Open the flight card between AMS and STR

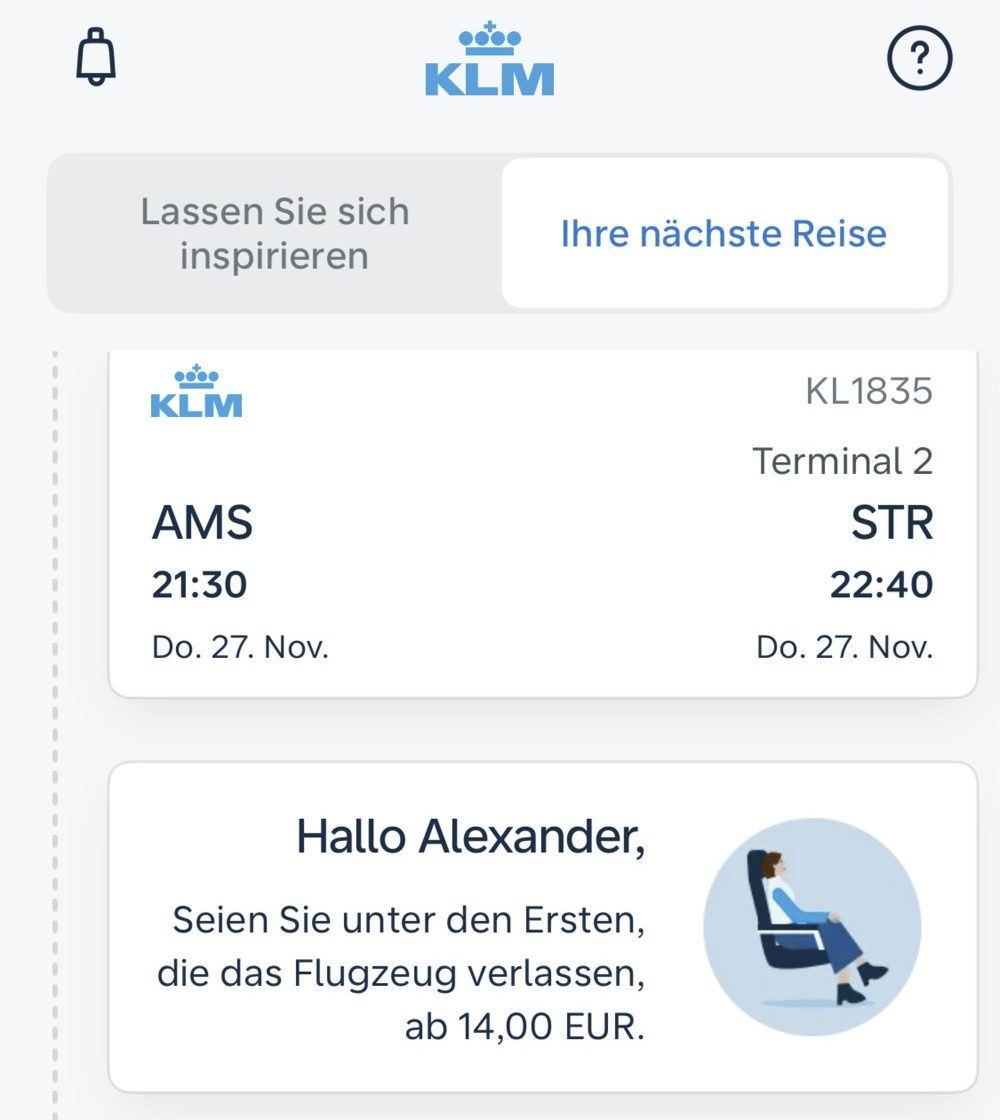(x=540, y=560)
